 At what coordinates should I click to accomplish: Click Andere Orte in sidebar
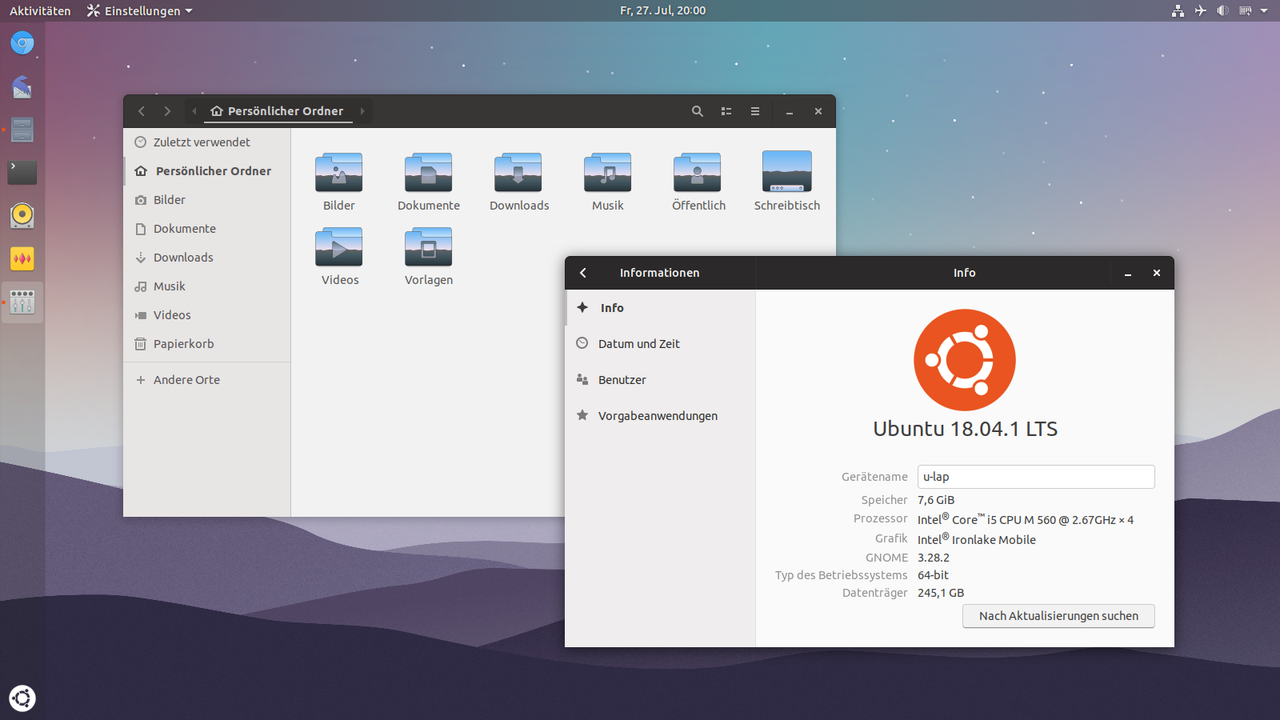207,380
